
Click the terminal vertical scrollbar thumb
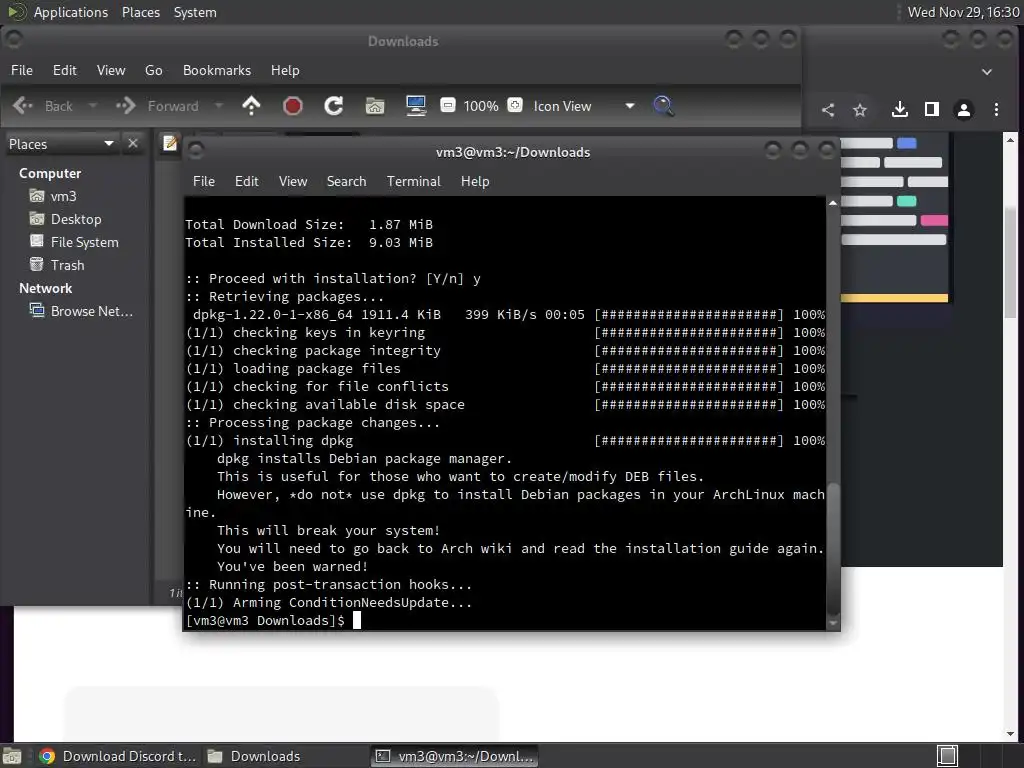(x=833, y=547)
